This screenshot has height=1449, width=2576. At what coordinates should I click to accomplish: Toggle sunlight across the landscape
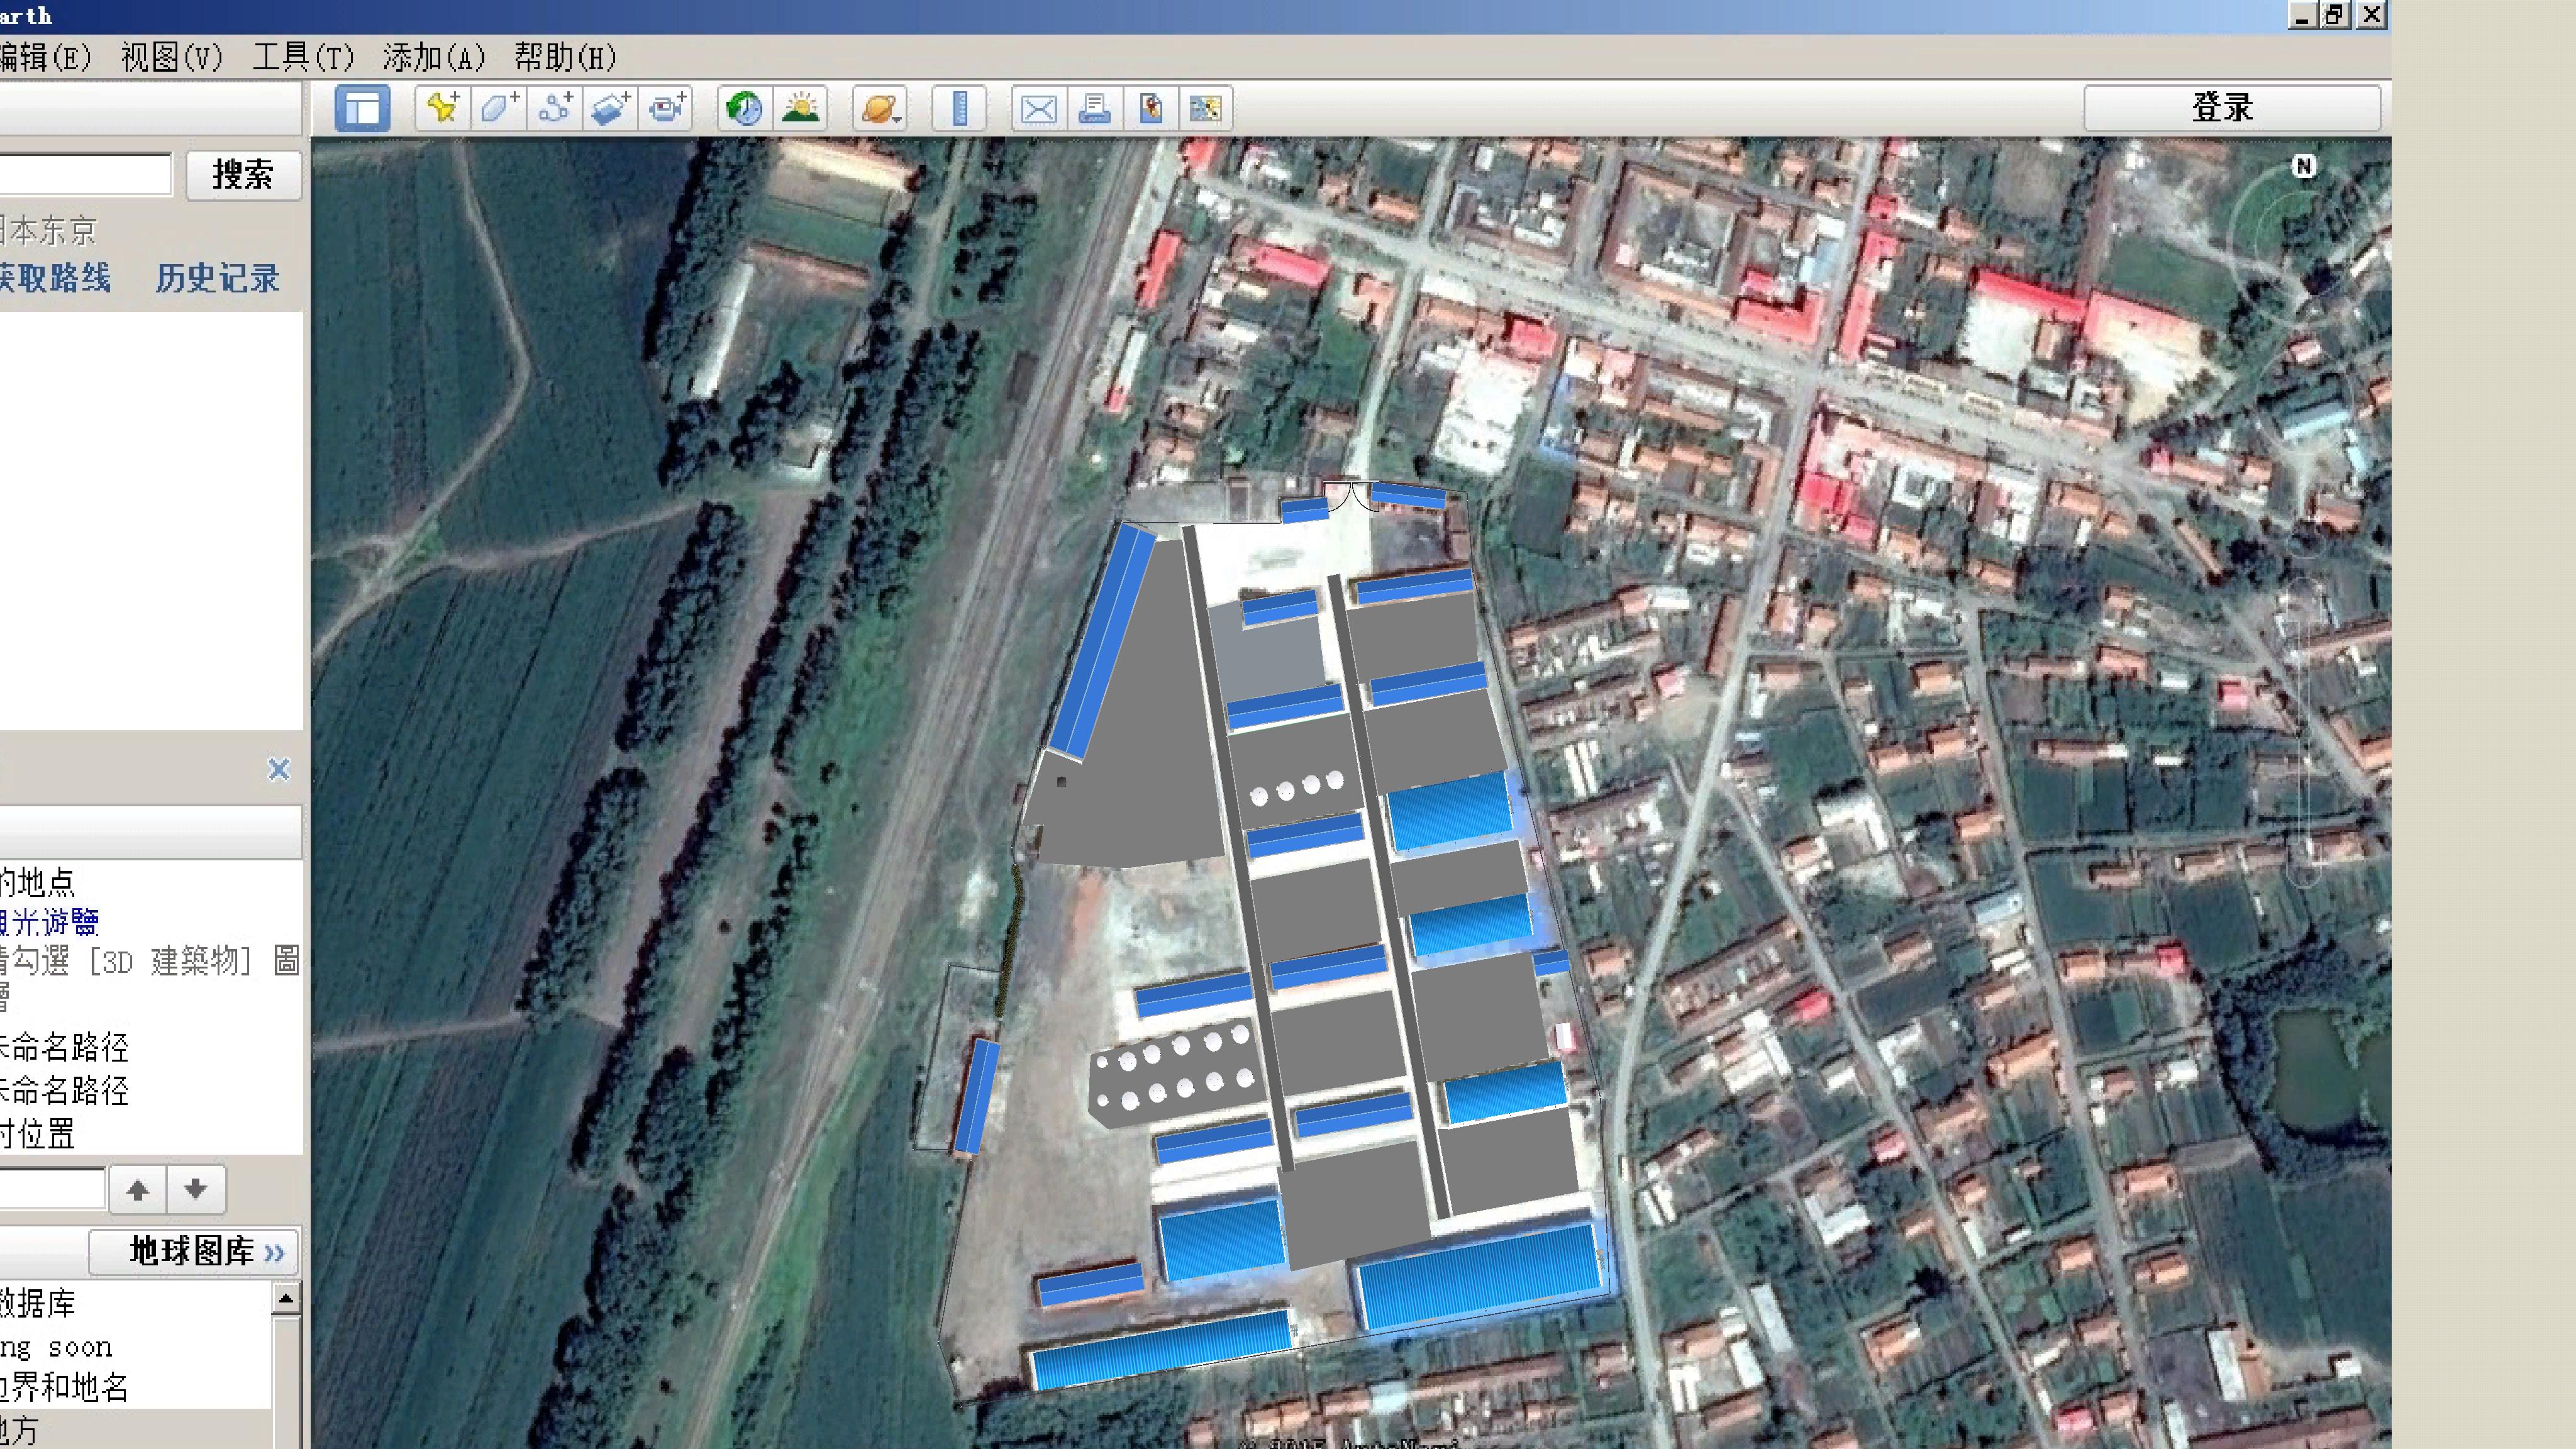point(801,108)
